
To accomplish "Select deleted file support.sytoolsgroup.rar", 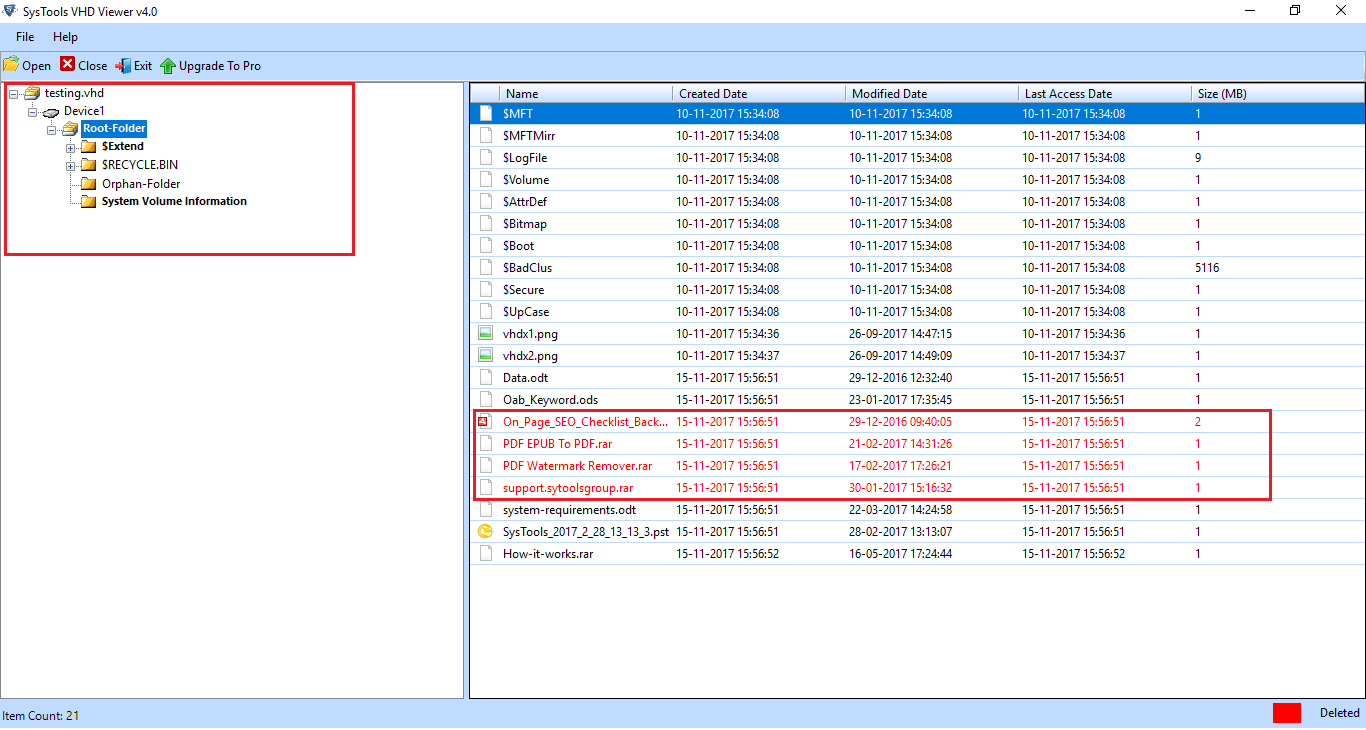I will (568, 488).
